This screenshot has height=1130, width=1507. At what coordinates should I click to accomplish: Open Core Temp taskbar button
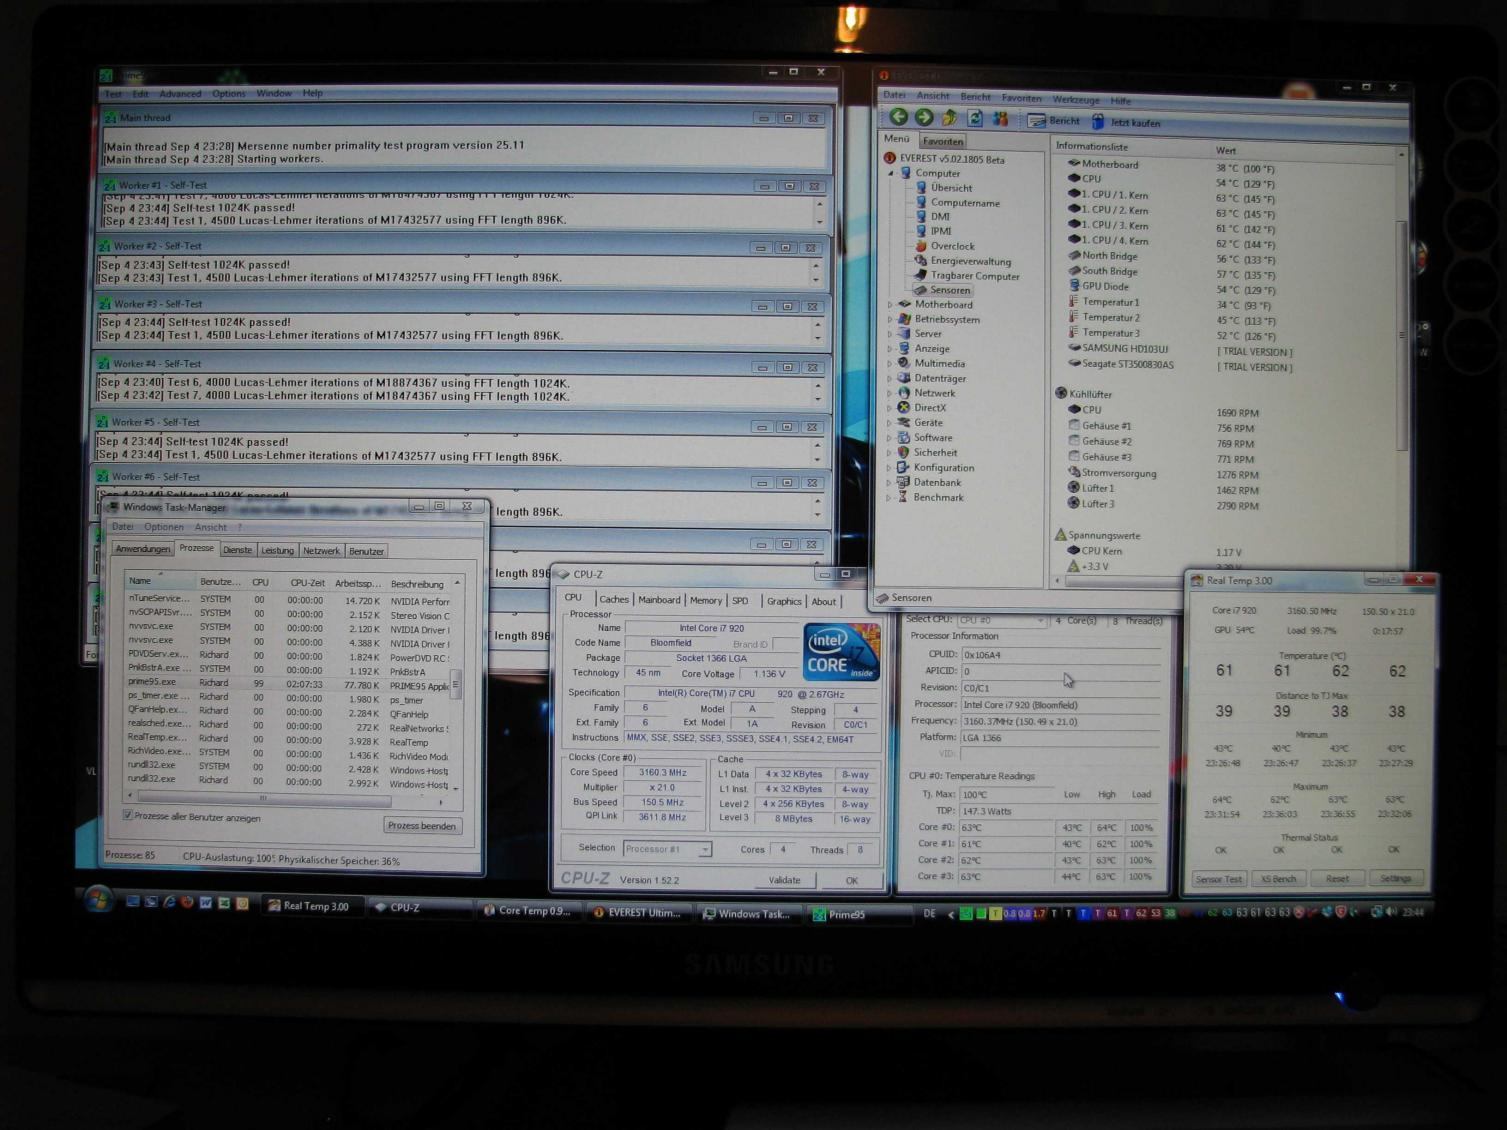coord(527,911)
